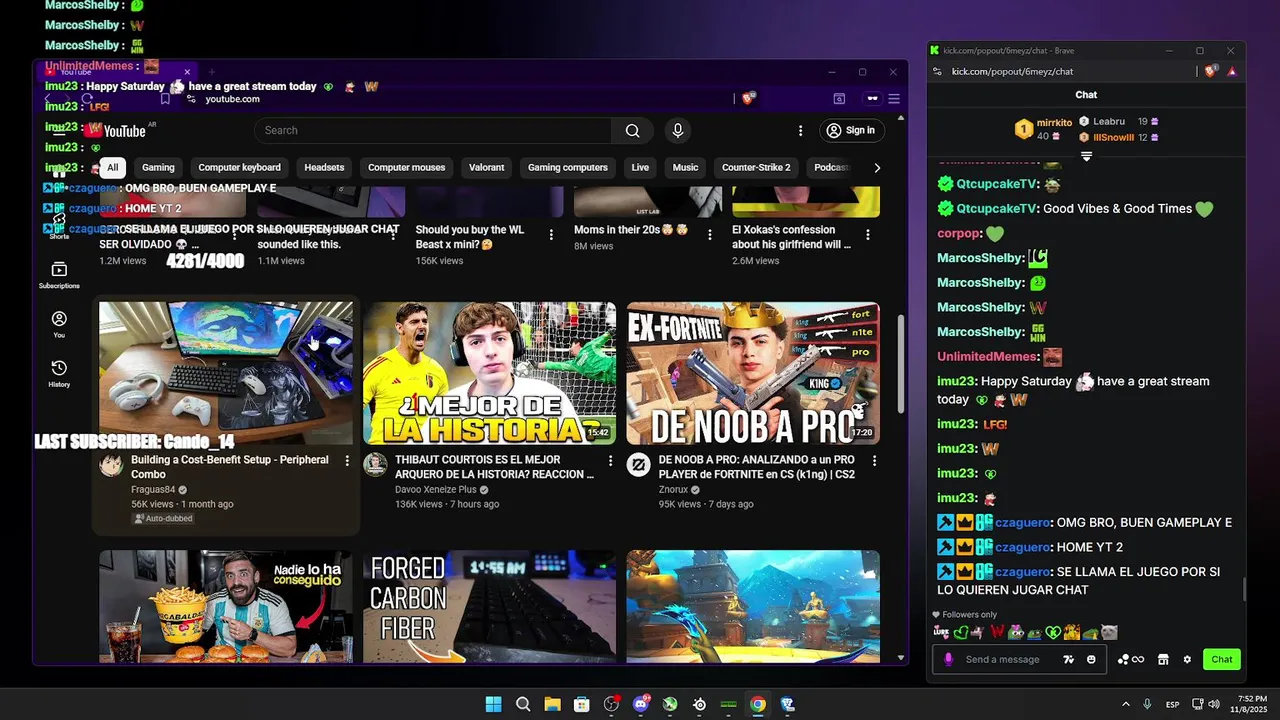This screenshot has width=1280, height=720.
Task: Open YouTube settings three-dot menu beside Sign in
Action: pos(800,130)
